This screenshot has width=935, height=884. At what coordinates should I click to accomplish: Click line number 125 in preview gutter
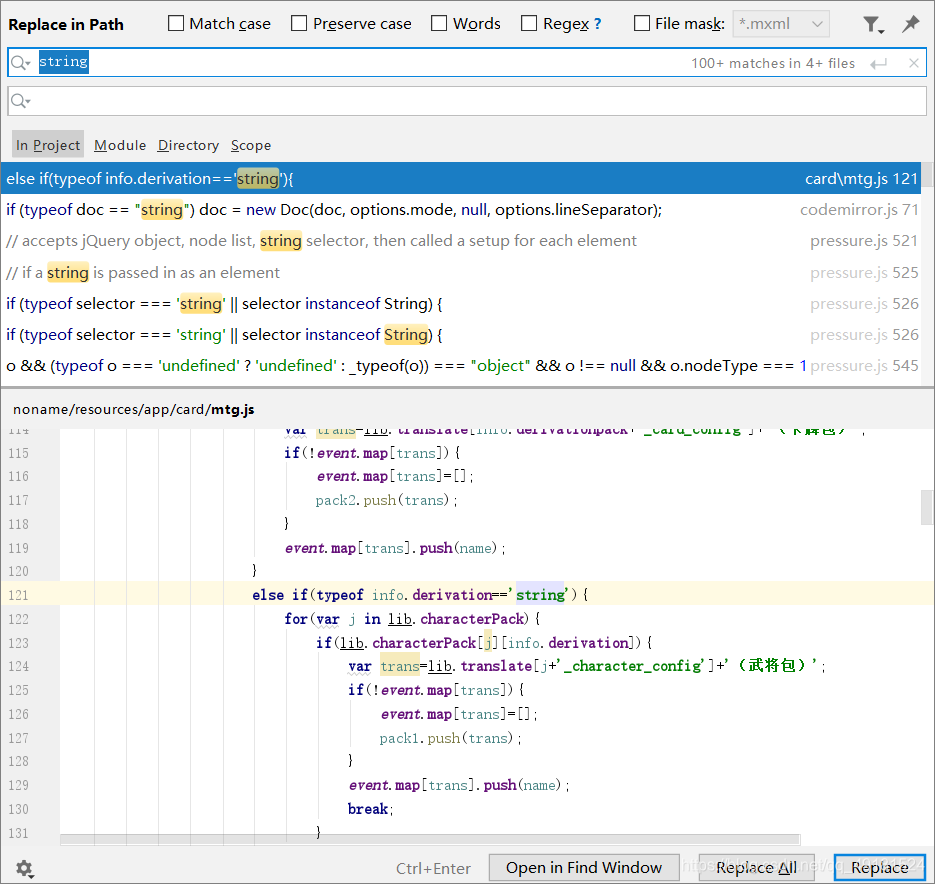coord(18,690)
